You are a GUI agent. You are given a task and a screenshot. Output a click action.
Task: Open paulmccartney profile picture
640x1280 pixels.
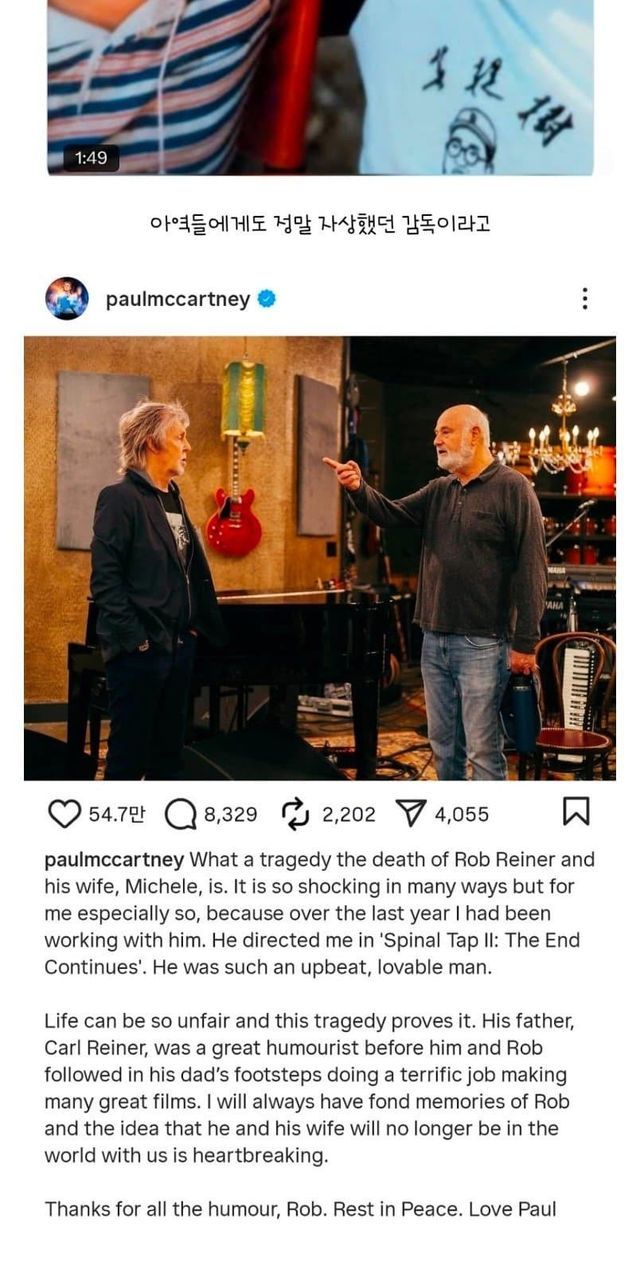(x=67, y=298)
